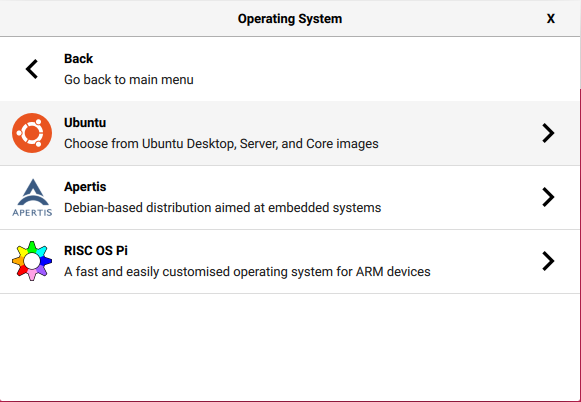Click the Operating System dialog title
This screenshot has width=581, height=402.
coord(290,19)
